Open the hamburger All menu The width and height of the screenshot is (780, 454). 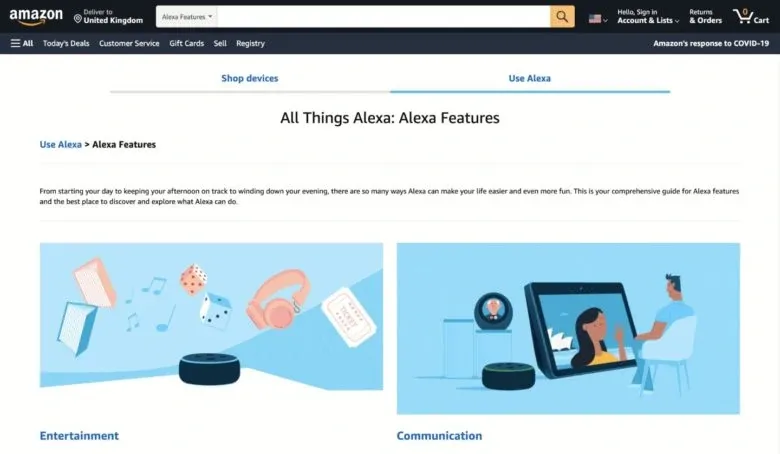22,43
